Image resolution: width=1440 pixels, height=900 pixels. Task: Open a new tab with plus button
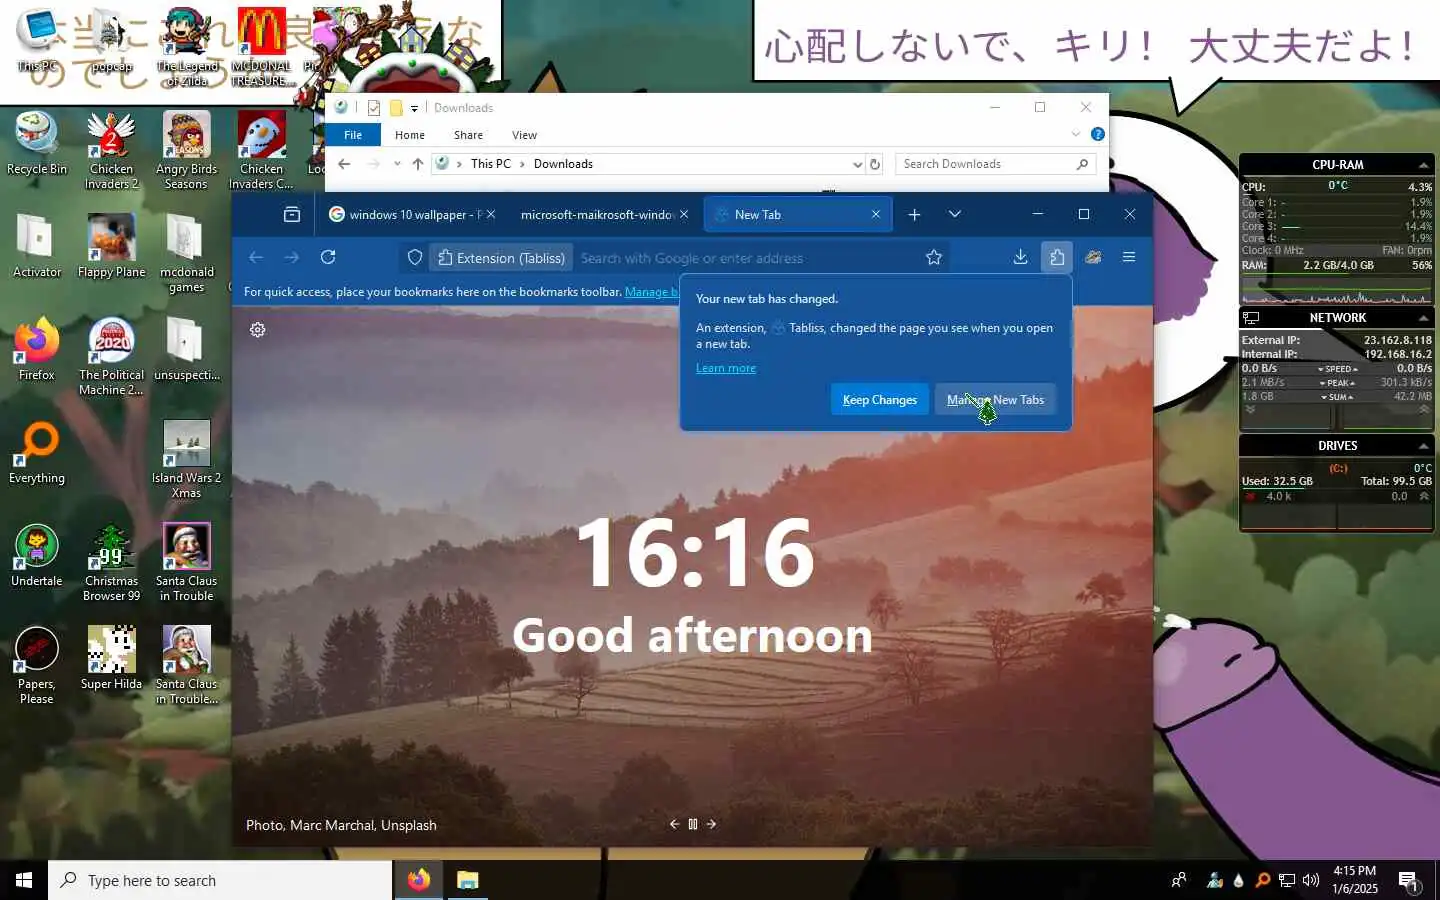[x=914, y=214]
